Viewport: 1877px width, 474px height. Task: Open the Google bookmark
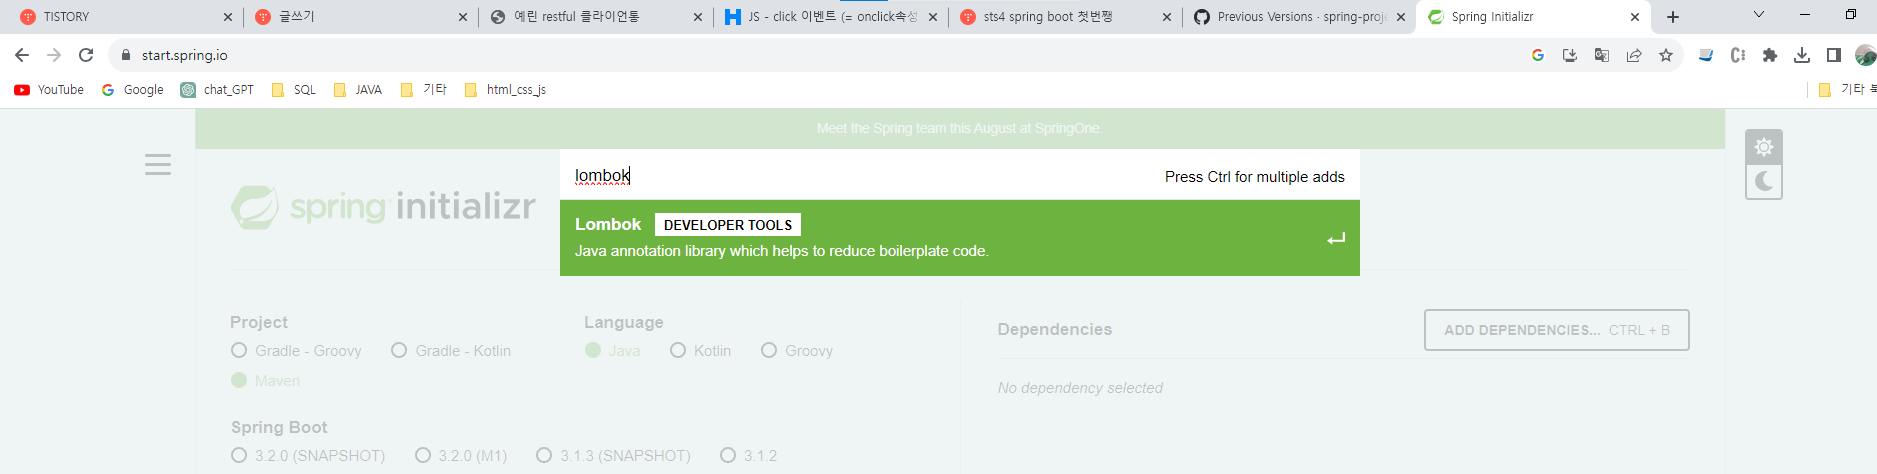pos(133,90)
